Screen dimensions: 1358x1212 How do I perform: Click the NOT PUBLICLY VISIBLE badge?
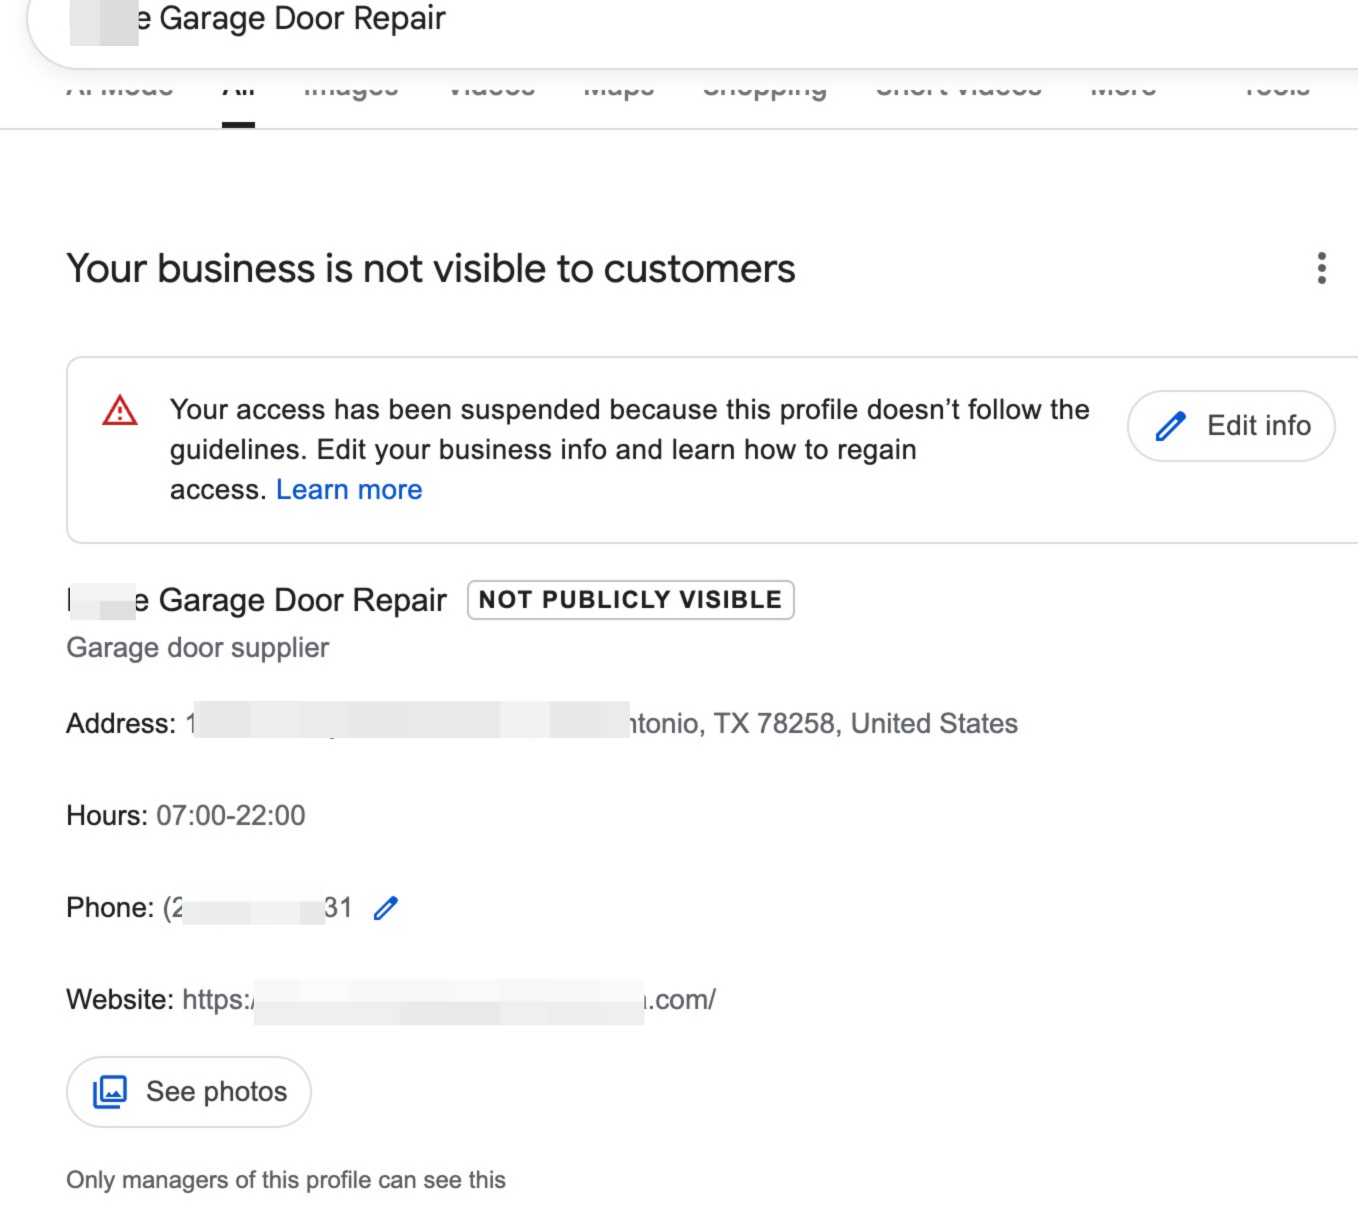click(630, 600)
